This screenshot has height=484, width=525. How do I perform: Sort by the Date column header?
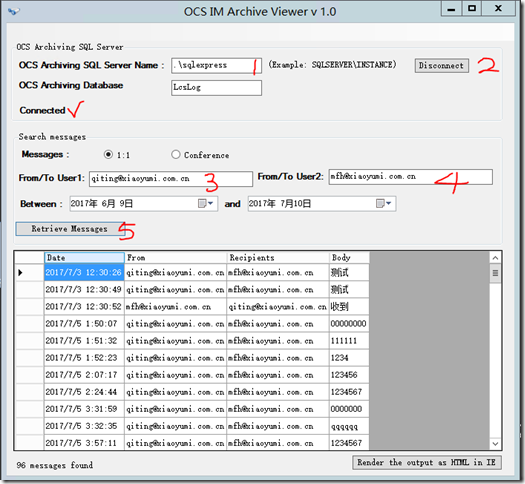pos(84,258)
